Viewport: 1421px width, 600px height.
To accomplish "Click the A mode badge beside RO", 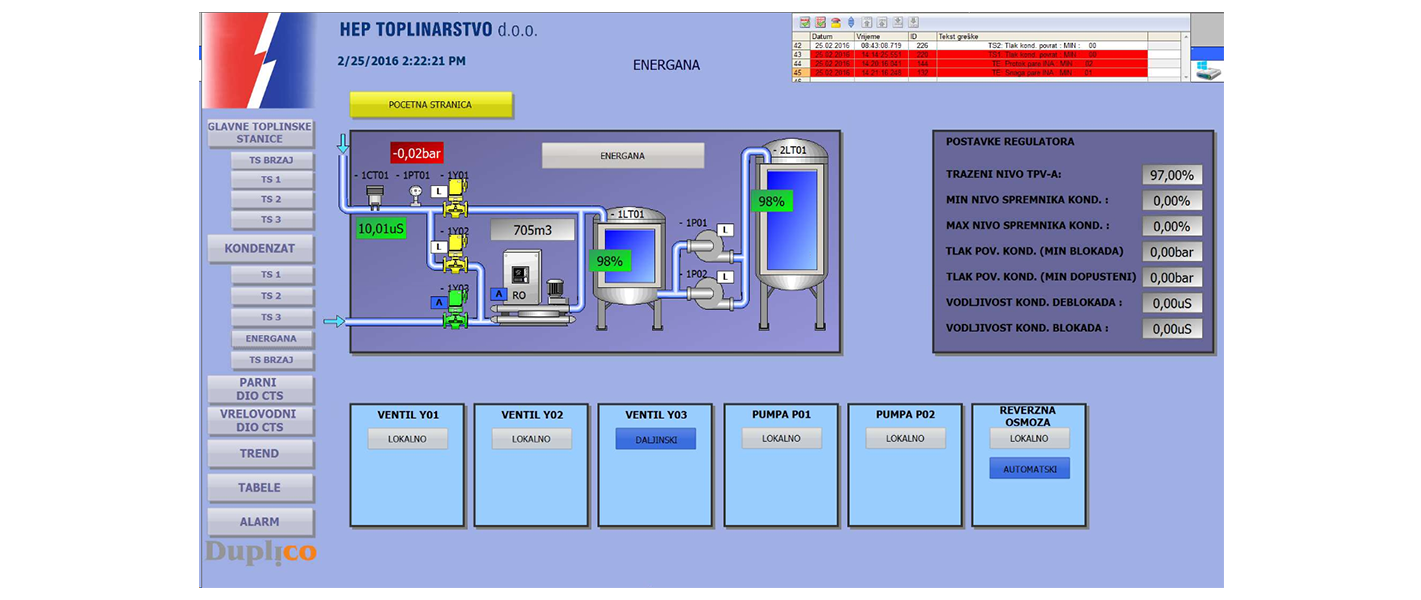I will 499,294.
